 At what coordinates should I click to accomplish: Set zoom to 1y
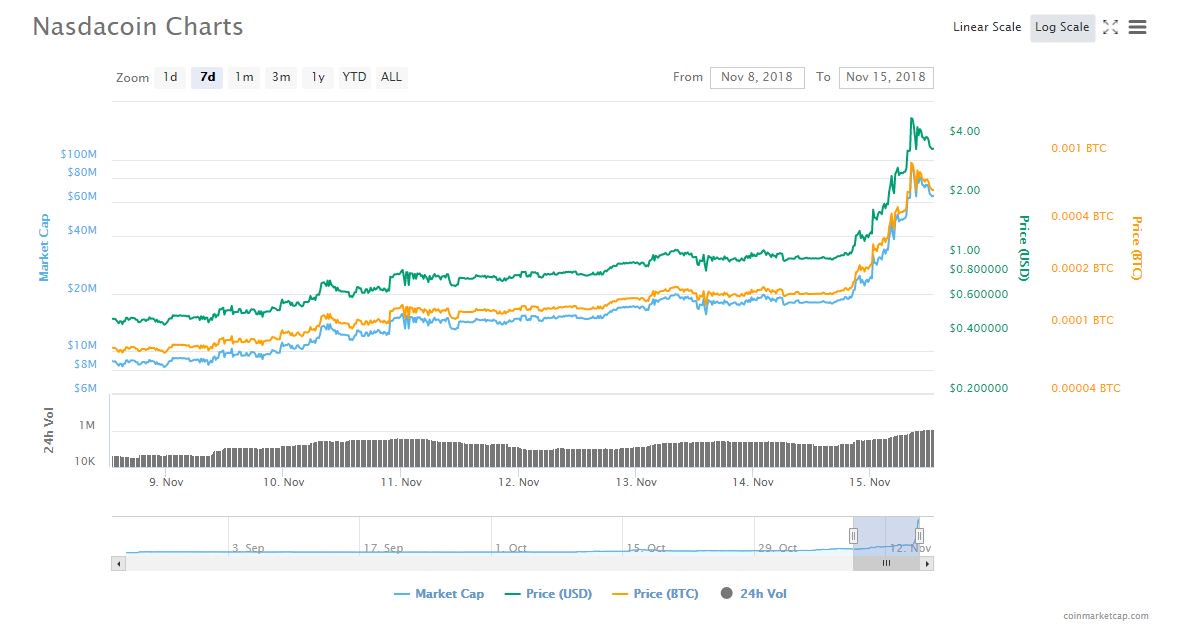pos(318,77)
